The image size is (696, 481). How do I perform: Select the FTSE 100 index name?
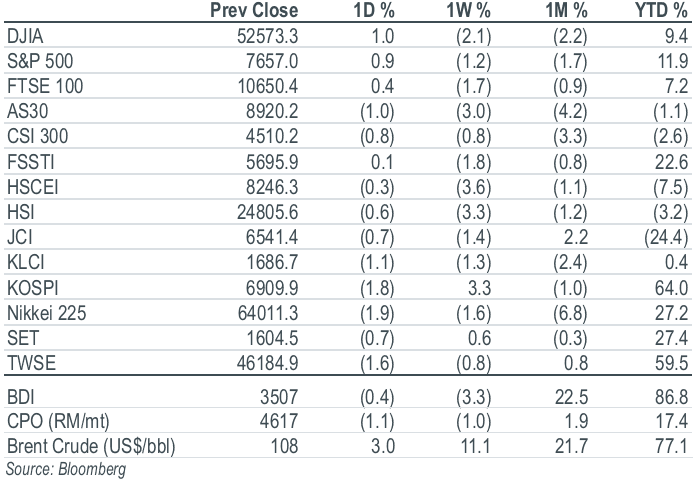pos(45,86)
